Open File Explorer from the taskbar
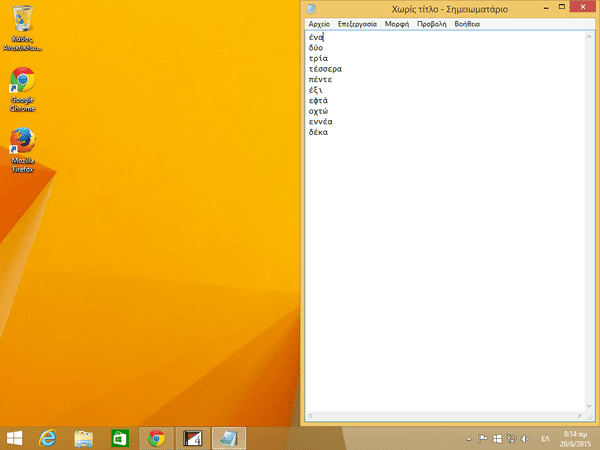Screen dimensions: 600x450 (x=83, y=439)
